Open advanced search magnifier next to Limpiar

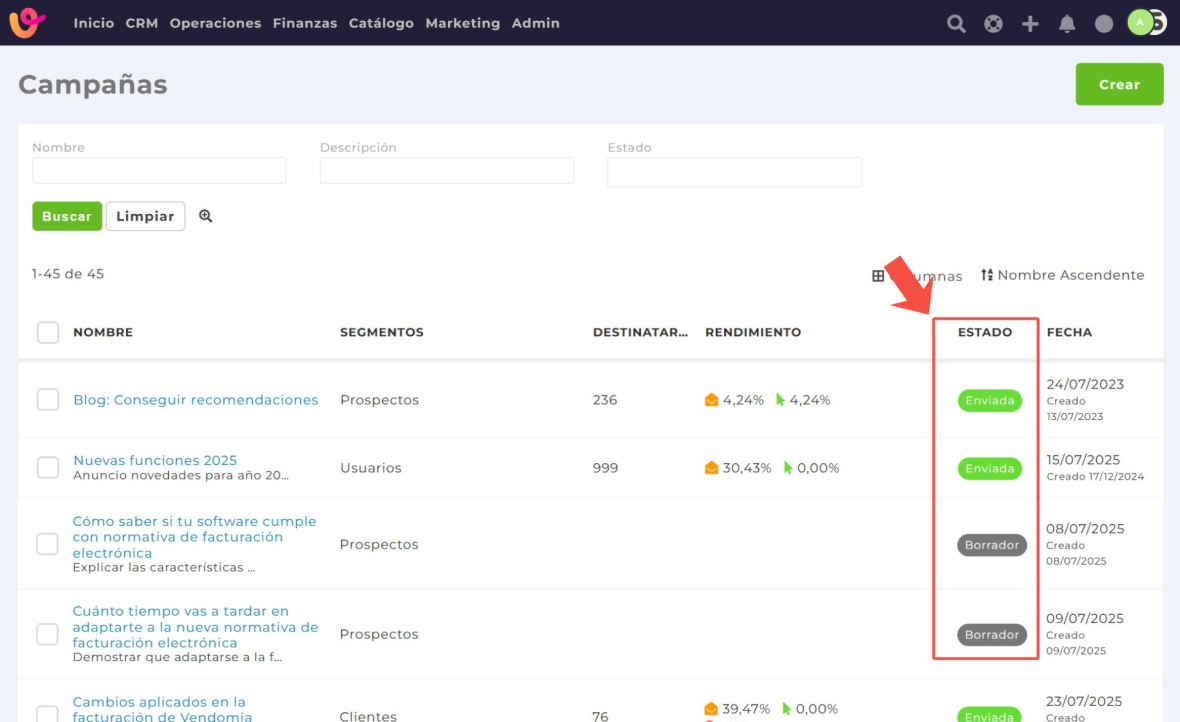click(206, 216)
